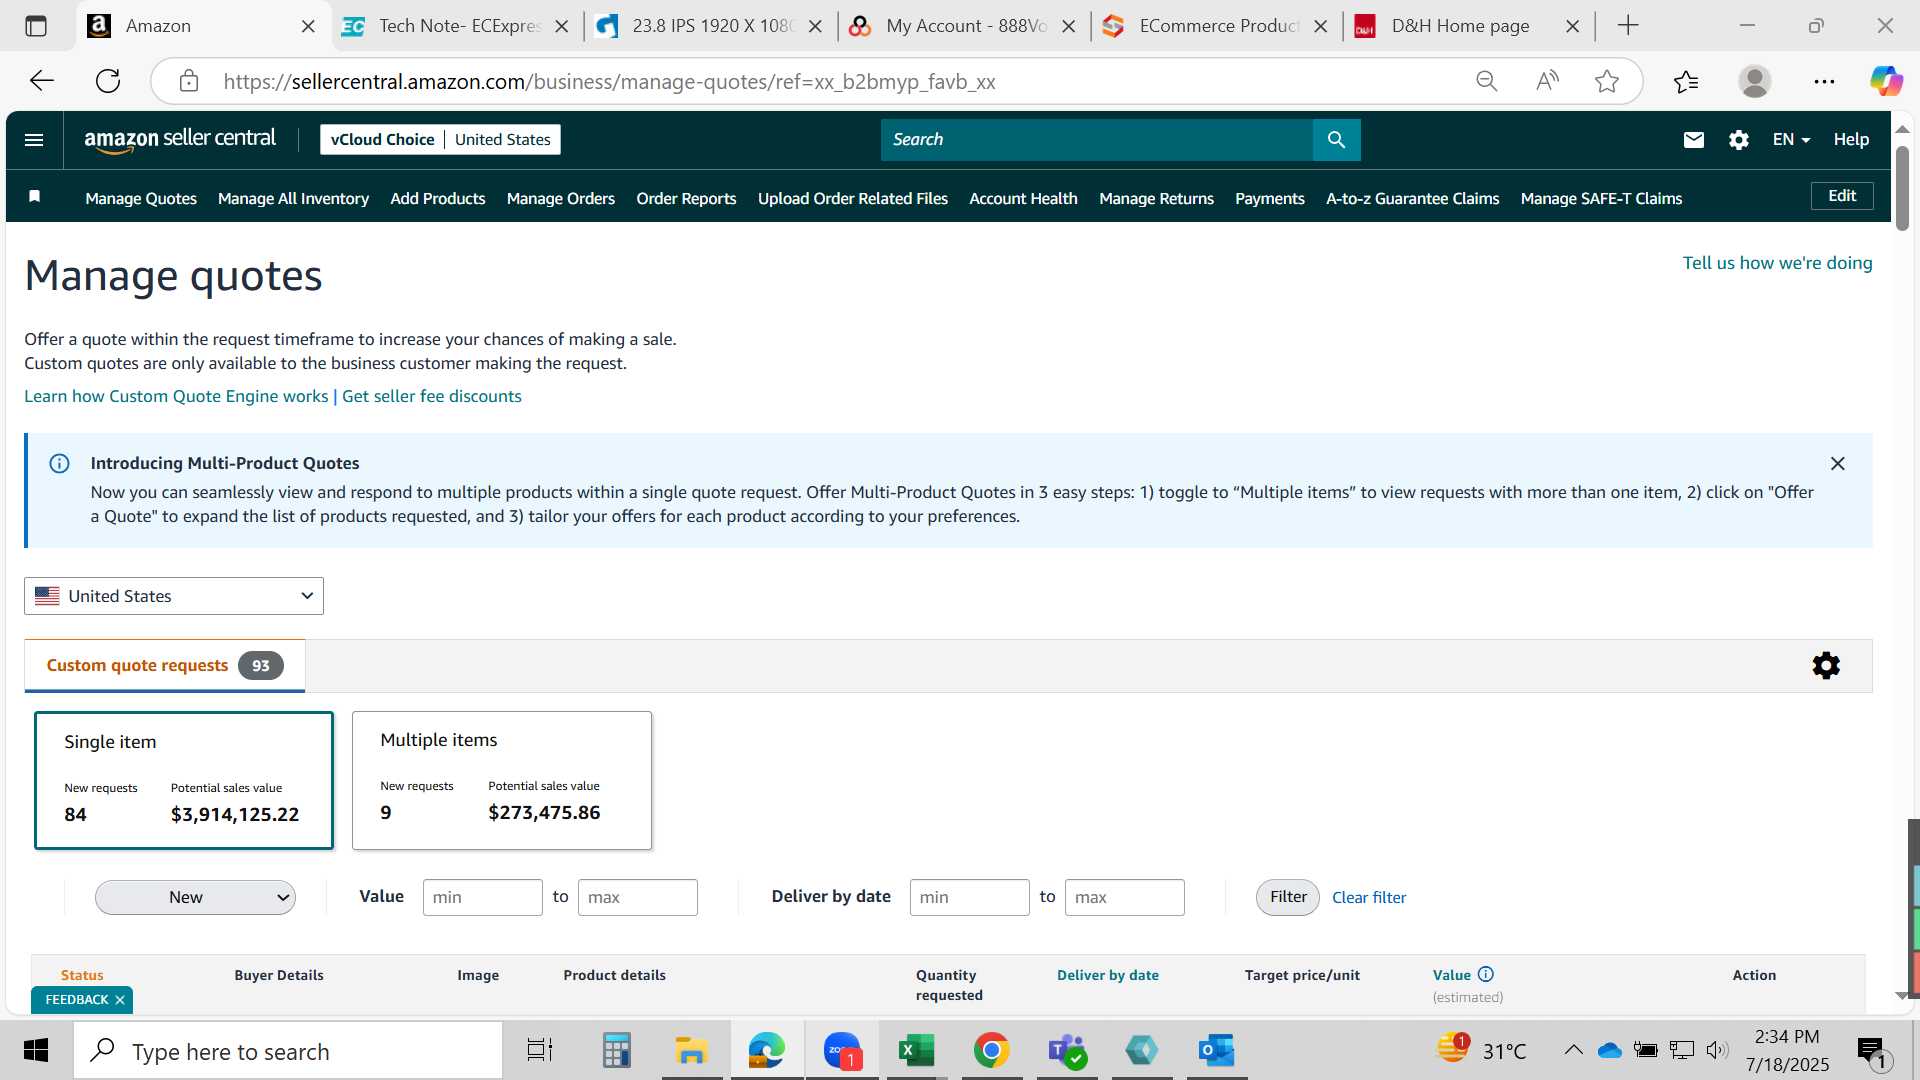Open Outlook from the taskbar
Viewport: 1920px width, 1080px height.
(x=1217, y=1051)
